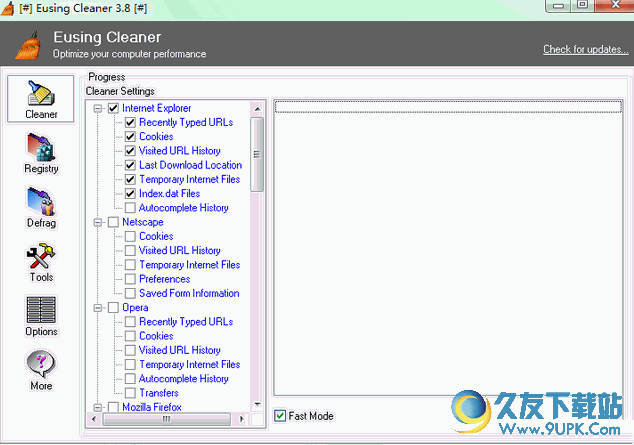Image resolution: width=634 pixels, height=445 pixels.
Task: Enable Opera Cookies checkbox
Action: pyautogui.click(x=130, y=336)
